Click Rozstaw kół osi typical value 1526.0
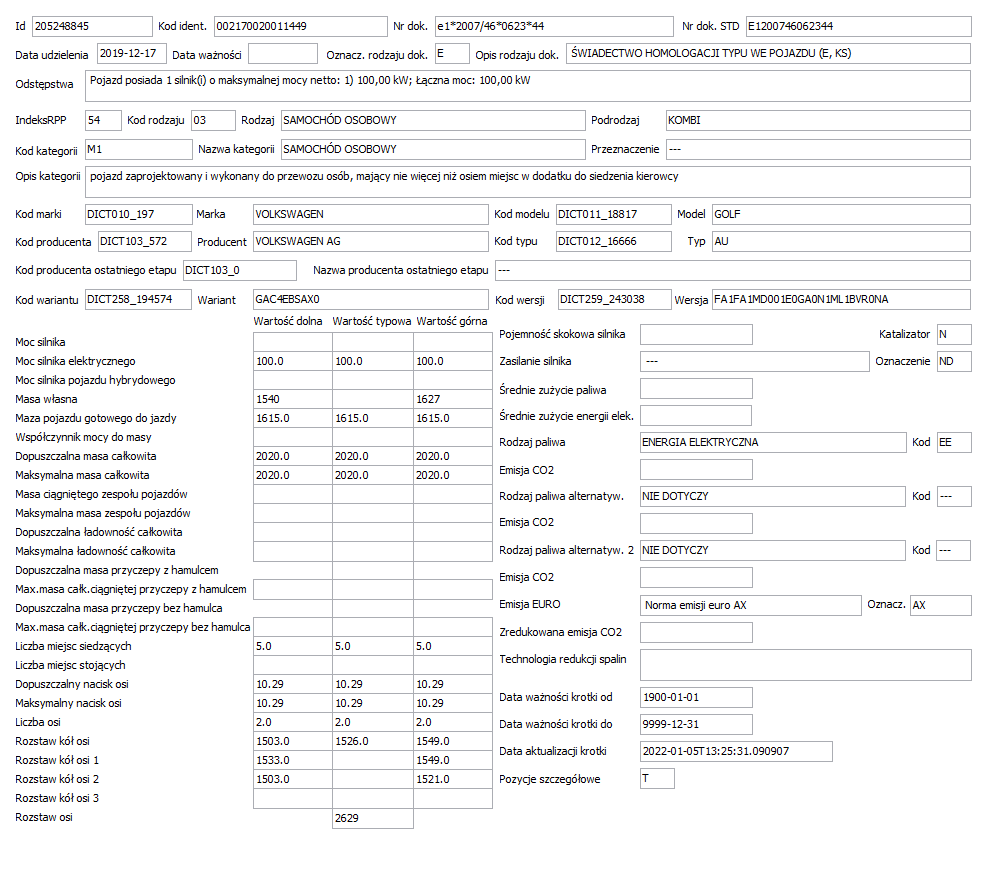Viewport: 1008px width, 878px height. pos(373,741)
